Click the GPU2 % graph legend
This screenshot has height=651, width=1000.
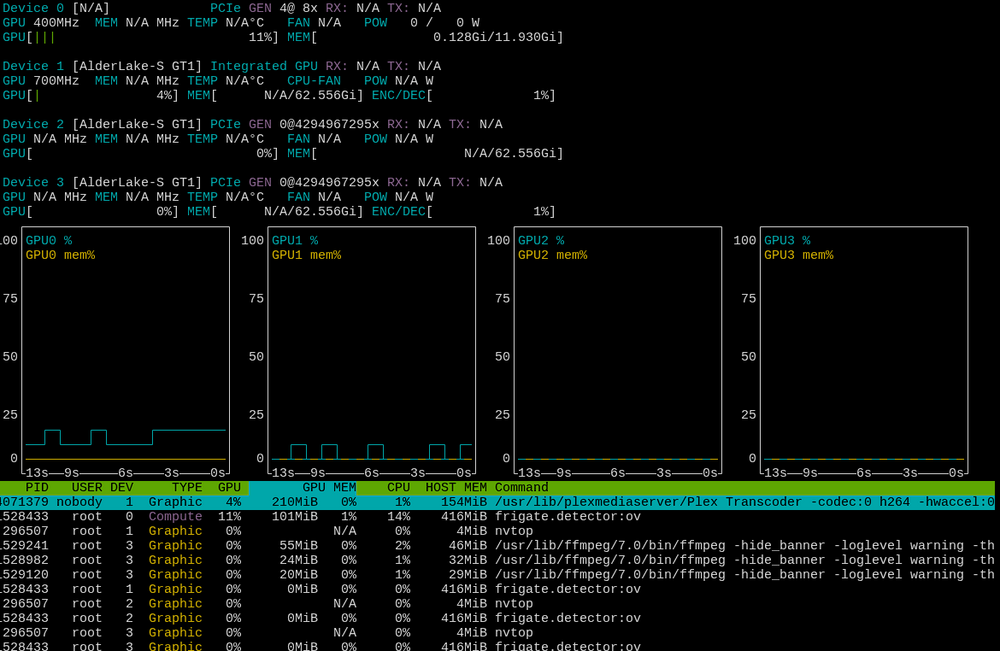tap(541, 240)
